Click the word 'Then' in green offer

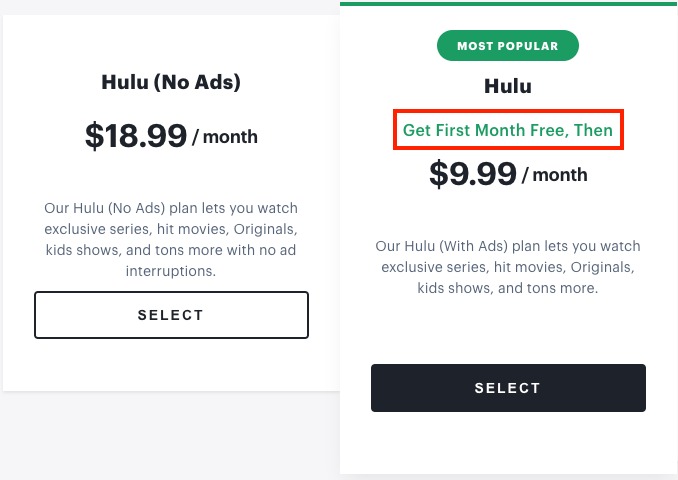tap(593, 130)
